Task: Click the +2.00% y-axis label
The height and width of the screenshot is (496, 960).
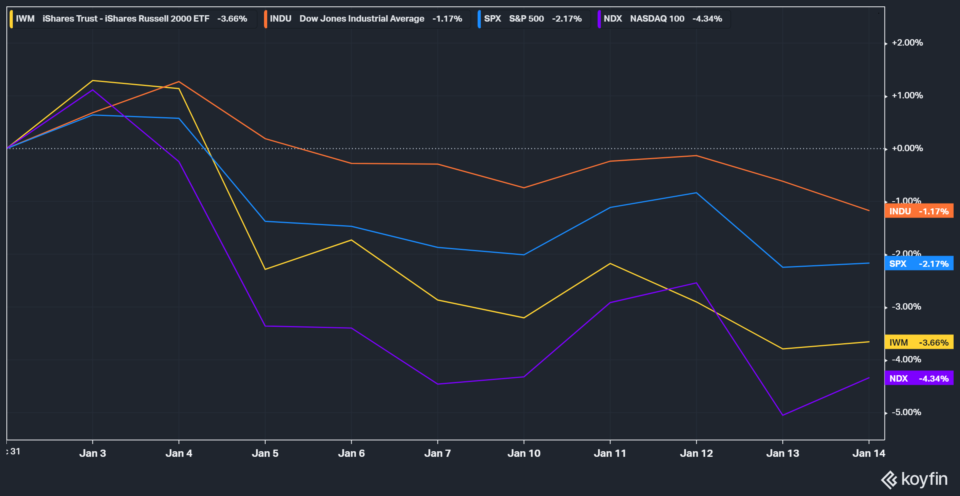Action: [x=907, y=43]
